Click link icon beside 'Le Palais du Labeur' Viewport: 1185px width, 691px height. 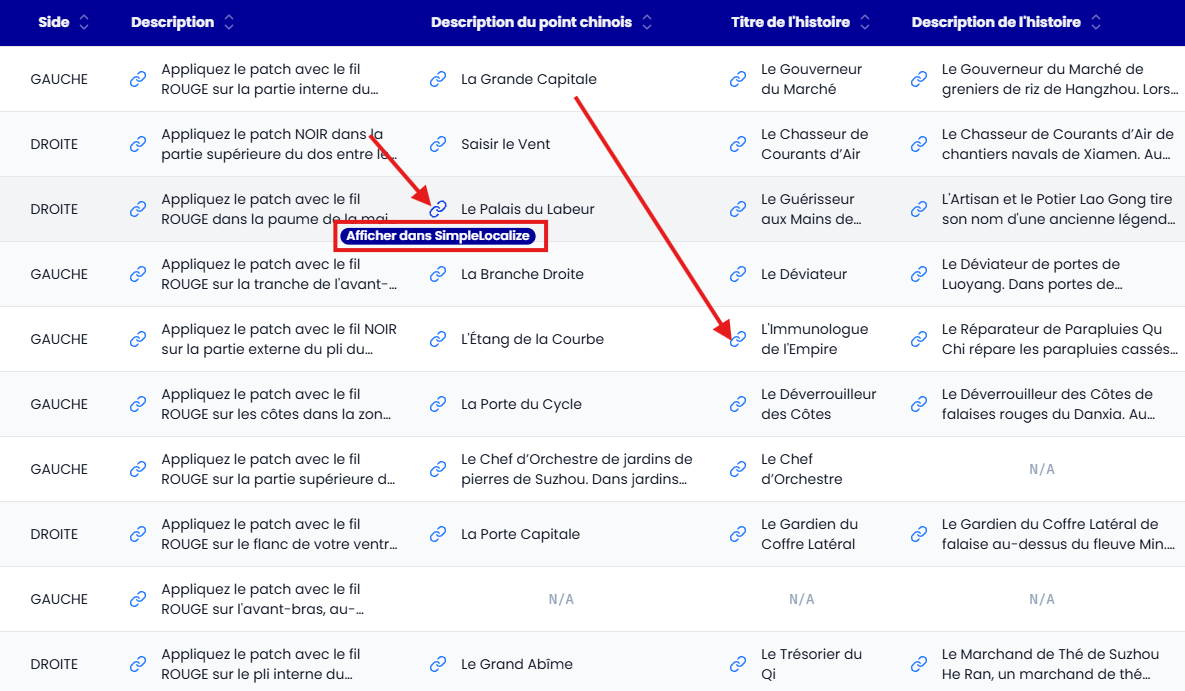coord(438,209)
